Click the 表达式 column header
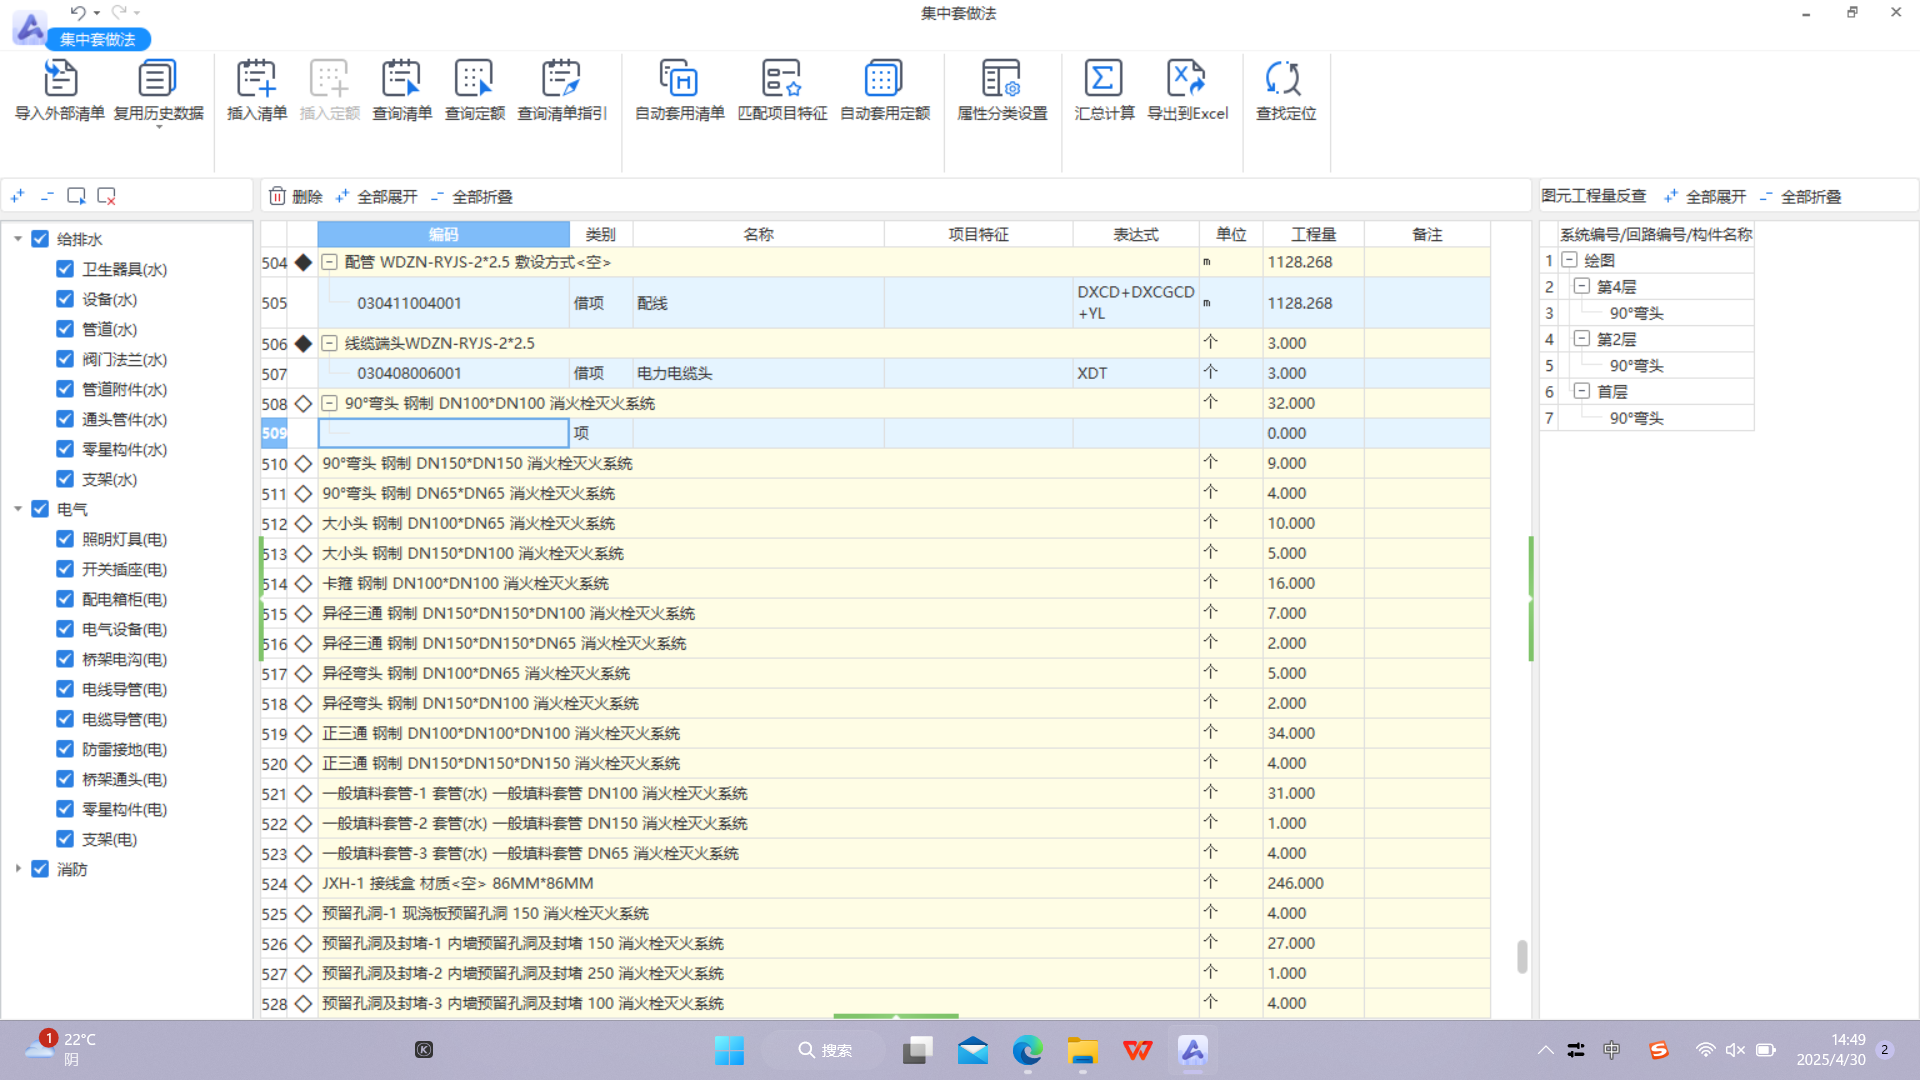Image resolution: width=1920 pixels, height=1080 pixels. click(x=1135, y=234)
